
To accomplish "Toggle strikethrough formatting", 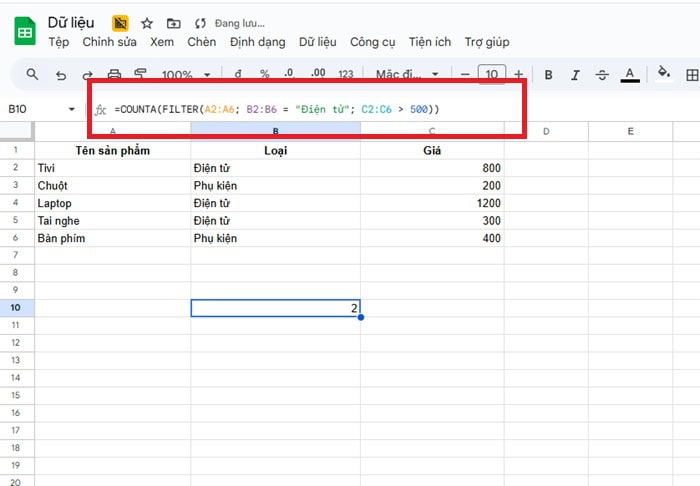I will [602, 75].
